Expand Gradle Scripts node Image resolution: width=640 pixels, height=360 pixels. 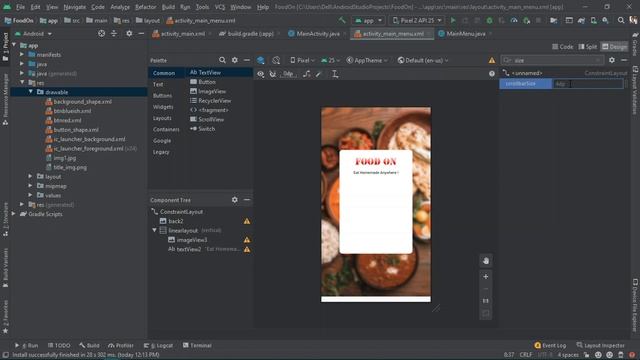[14, 214]
